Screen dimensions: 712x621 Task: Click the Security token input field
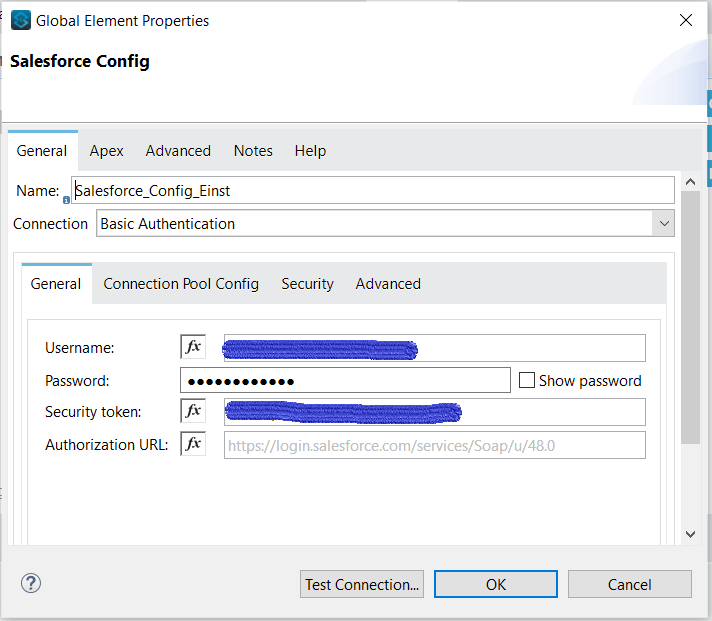pos(435,412)
